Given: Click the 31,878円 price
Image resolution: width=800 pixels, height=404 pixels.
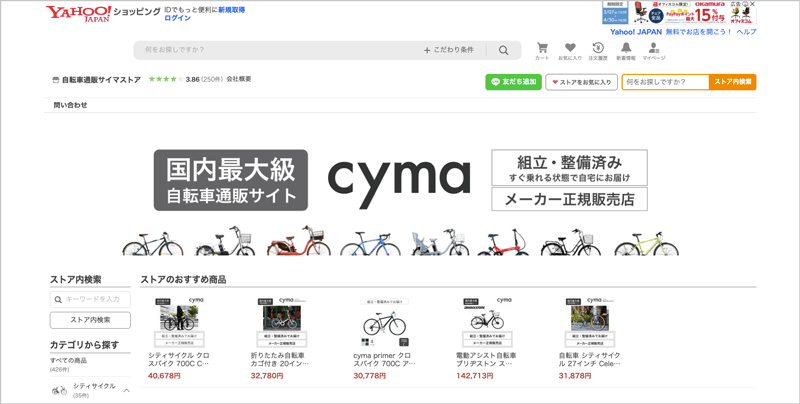Looking at the screenshot, I should [575, 376].
